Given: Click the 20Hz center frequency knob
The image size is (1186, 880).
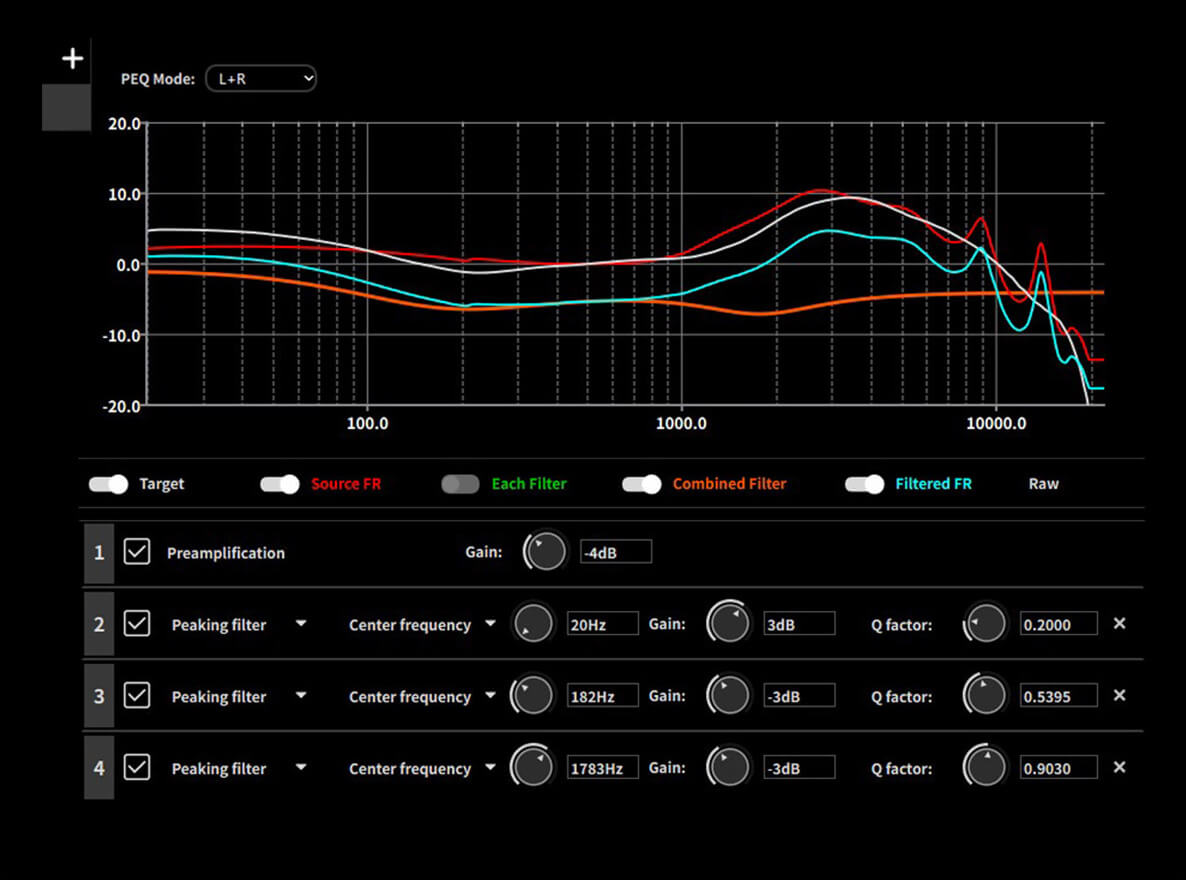Looking at the screenshot, I should tap(533, 623).
